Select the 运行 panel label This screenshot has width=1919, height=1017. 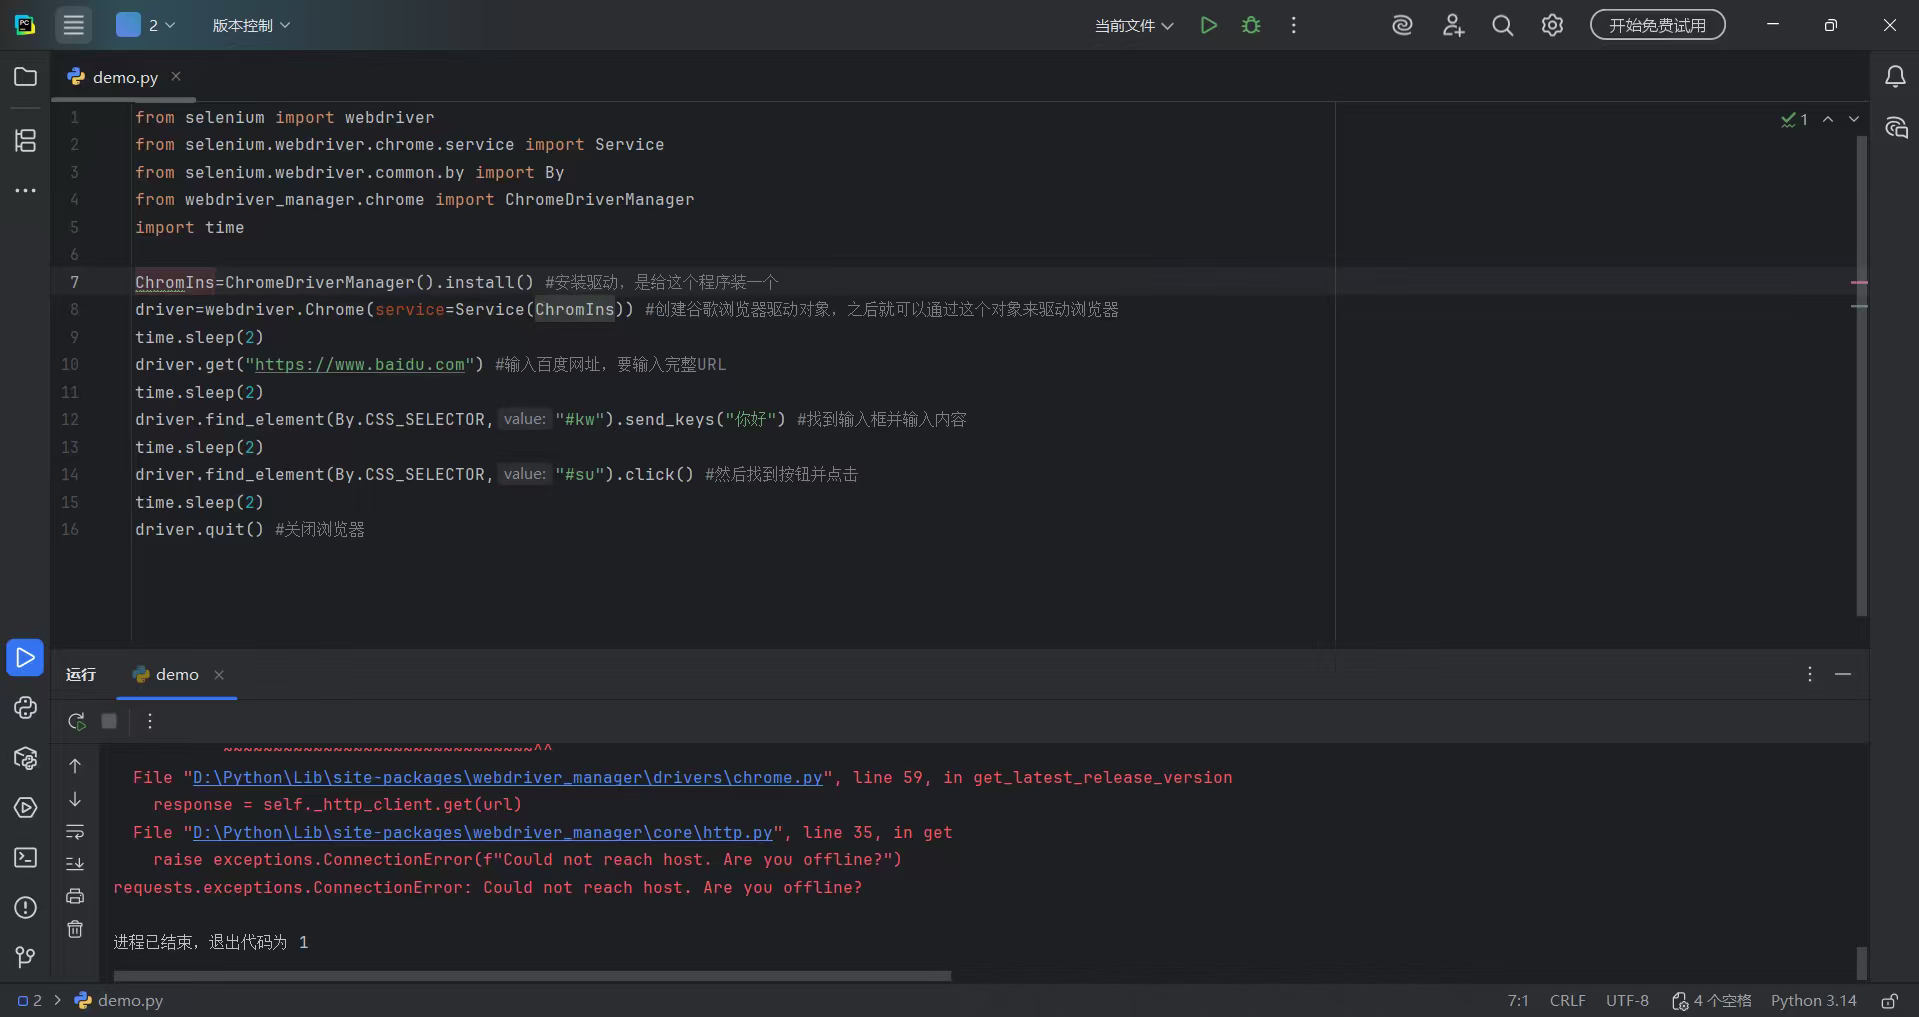click(x=81, y=674)
